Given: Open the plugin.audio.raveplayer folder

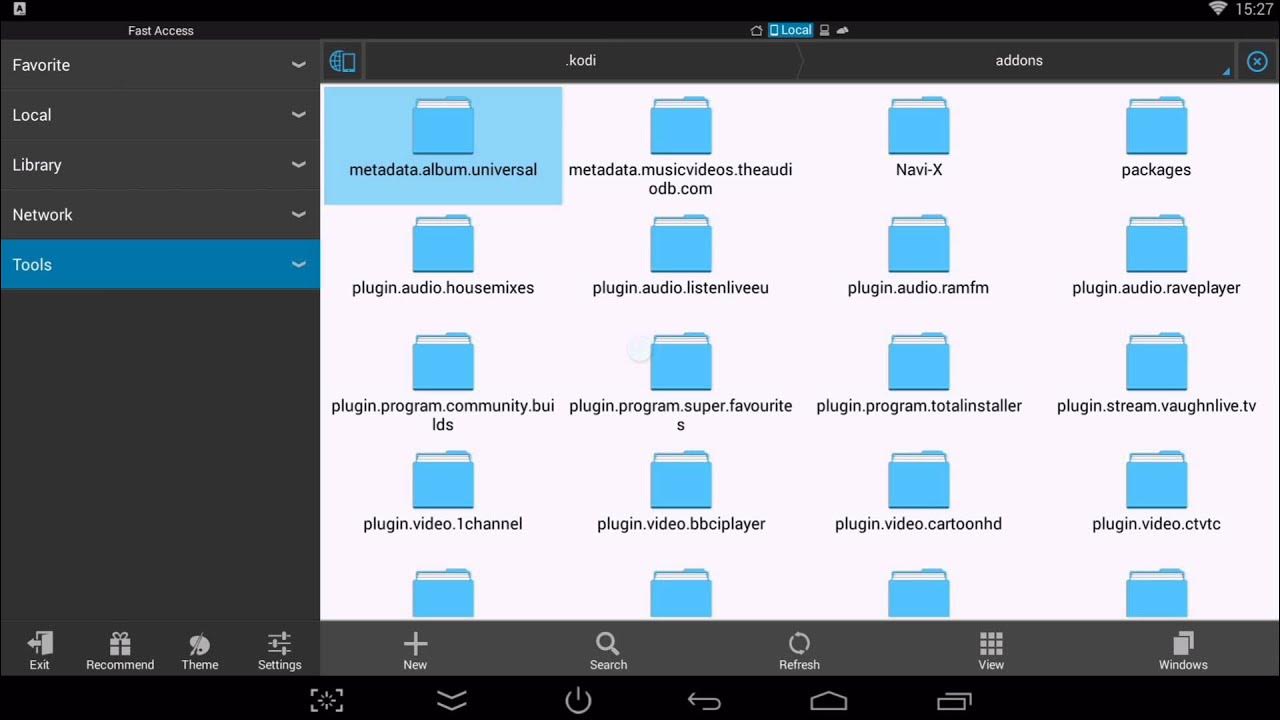Looking at the screenshot, I should tap(1156, 255).
